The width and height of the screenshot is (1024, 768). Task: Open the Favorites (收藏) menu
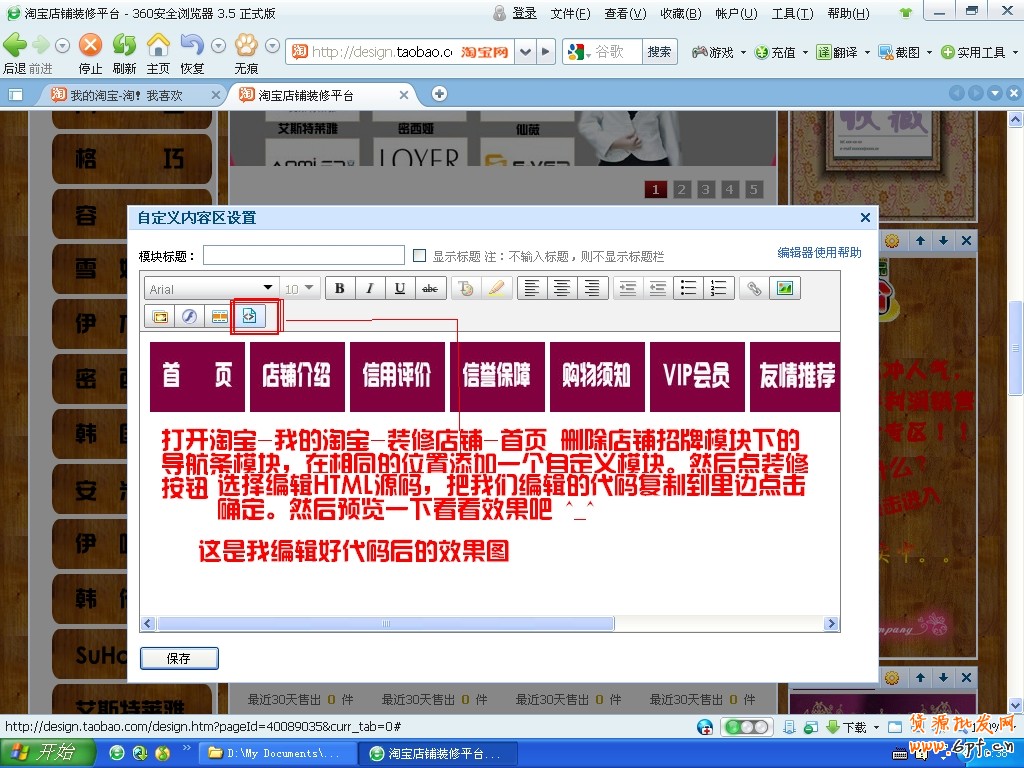pyautogui.click(x=680, y=14)
